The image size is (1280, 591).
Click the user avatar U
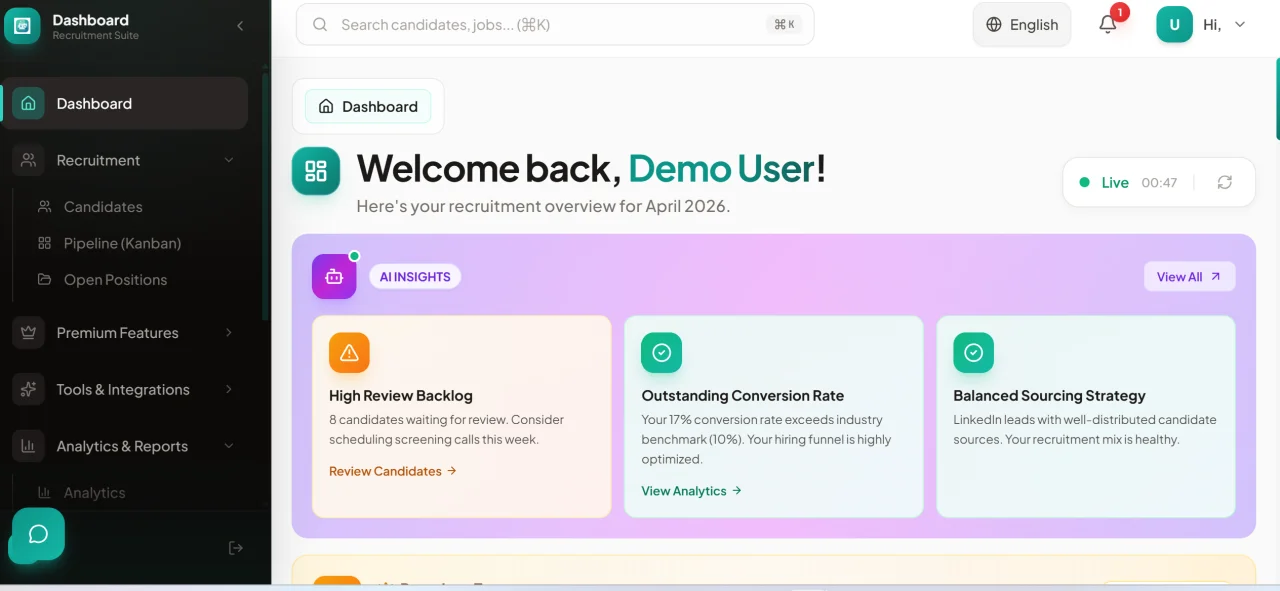click(1175, 25)
